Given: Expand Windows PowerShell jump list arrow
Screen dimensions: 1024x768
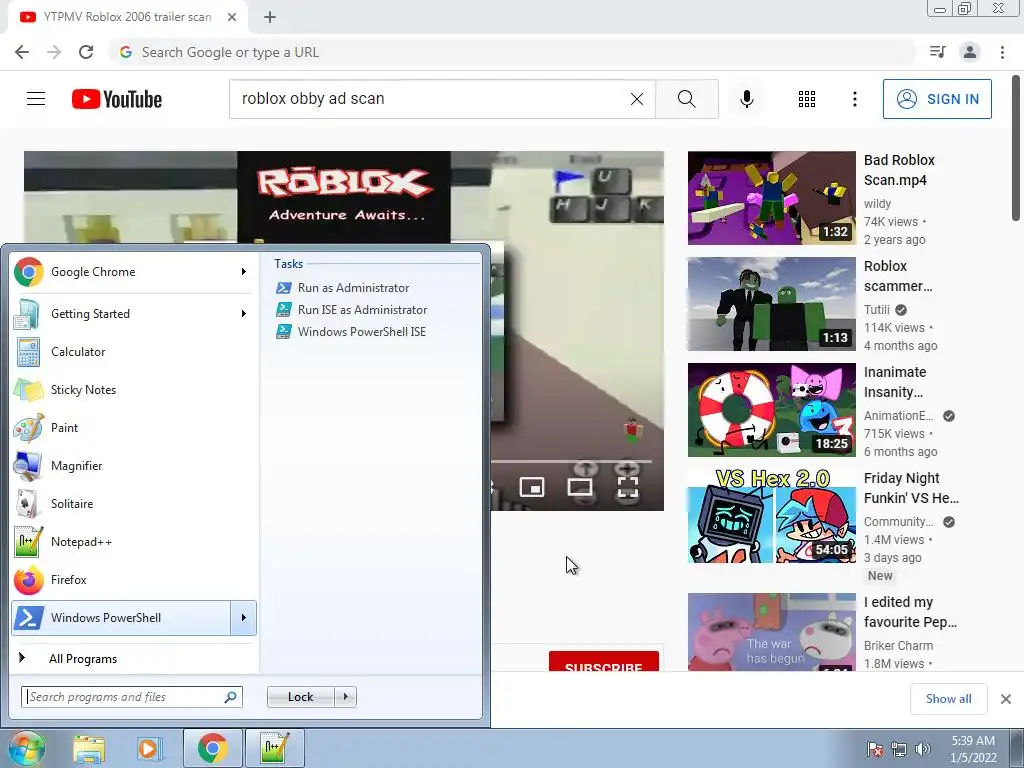Looking at the screenshot, I should coord(244,618).
